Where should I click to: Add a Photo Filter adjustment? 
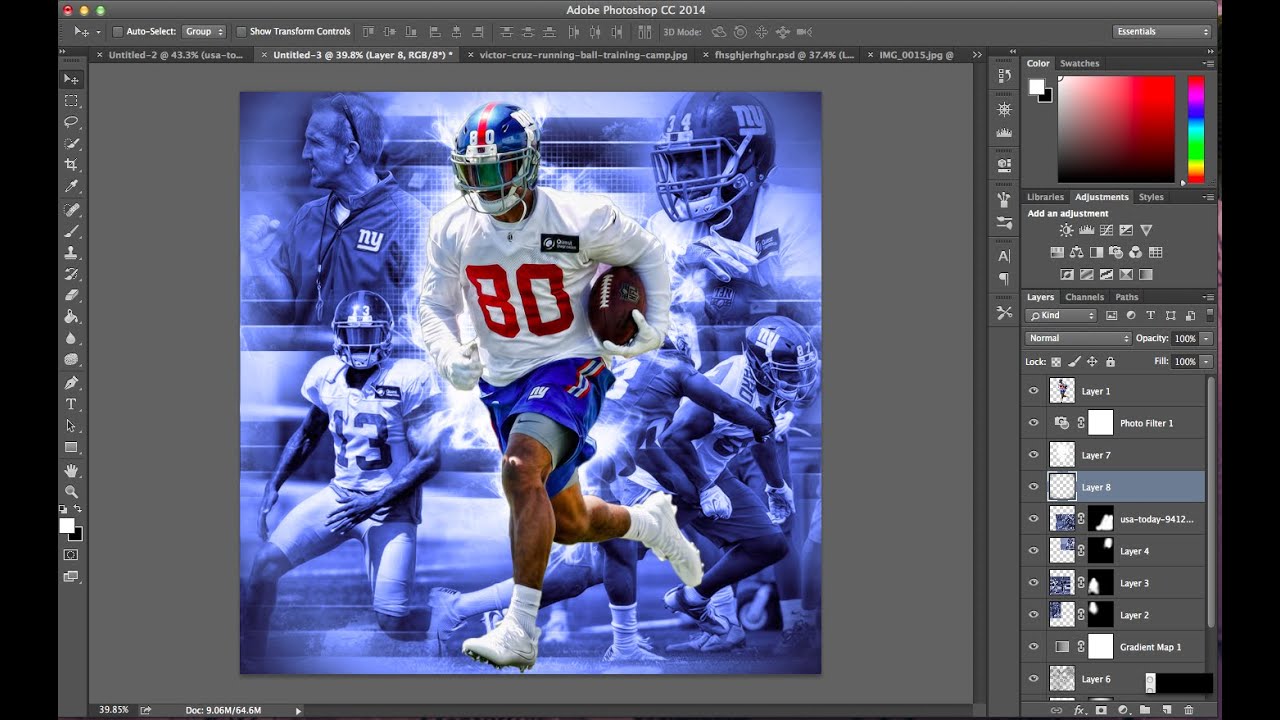coord(1116,252)
